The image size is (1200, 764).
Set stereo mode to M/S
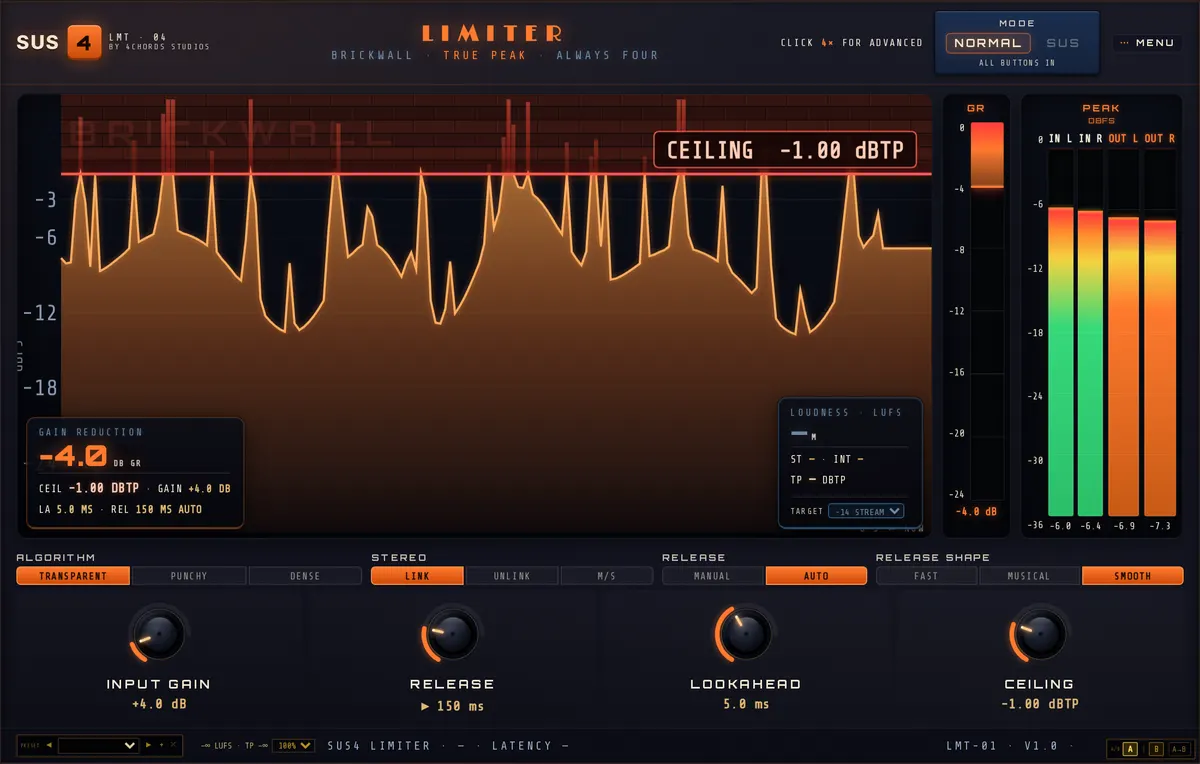coord(607,576)
